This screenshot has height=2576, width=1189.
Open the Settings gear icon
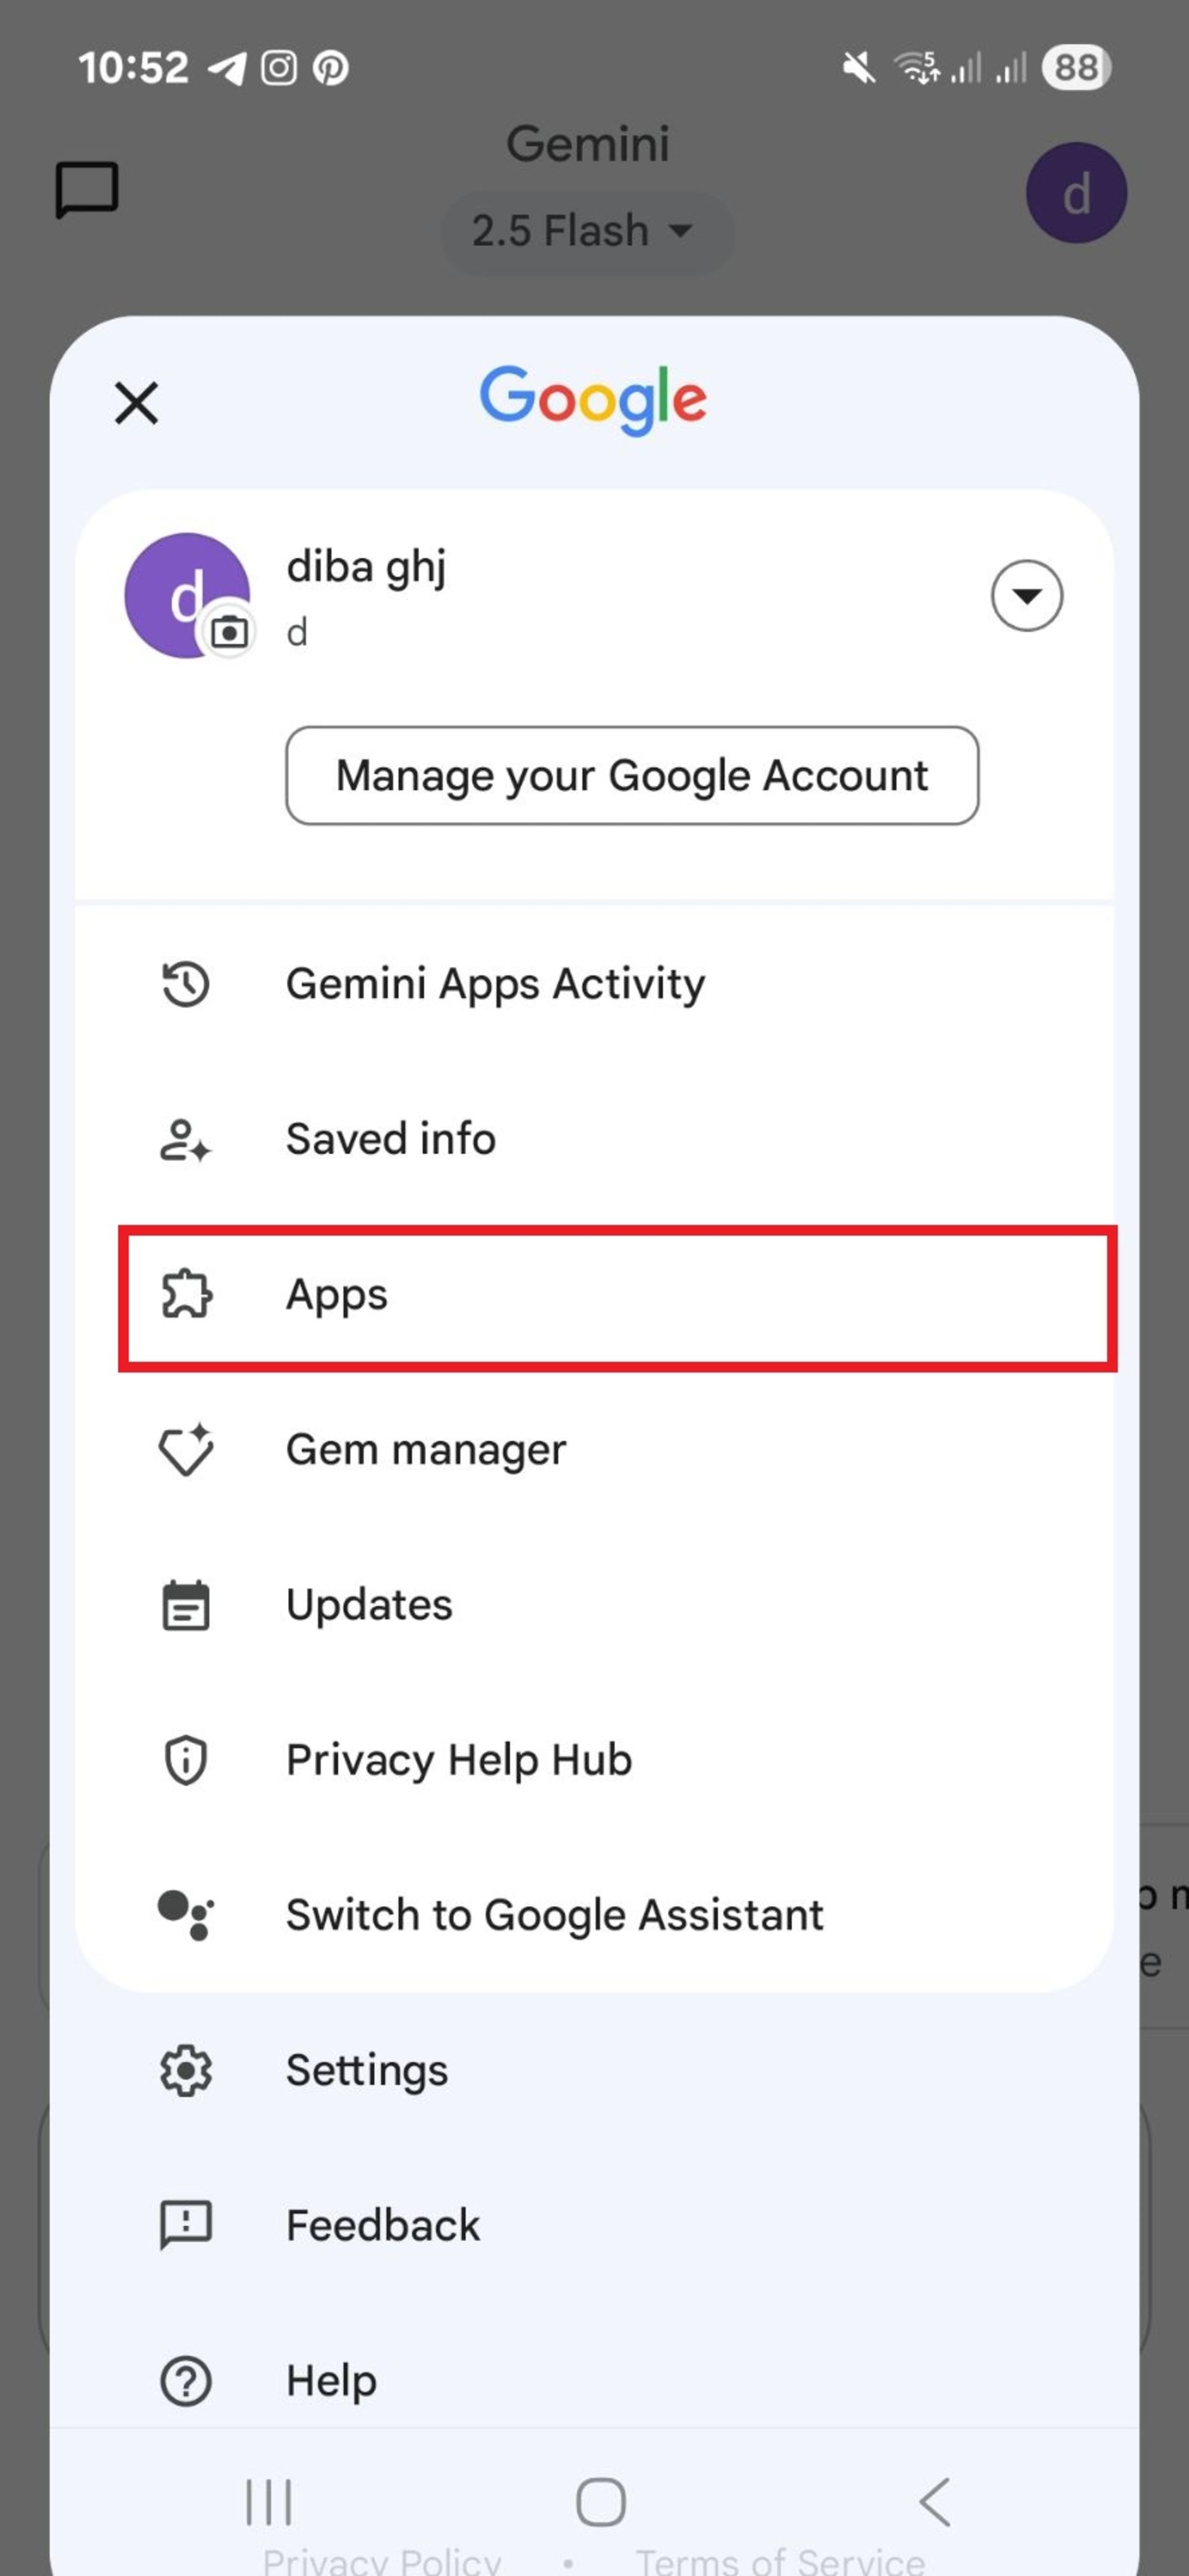click(x=185, y=2070)
